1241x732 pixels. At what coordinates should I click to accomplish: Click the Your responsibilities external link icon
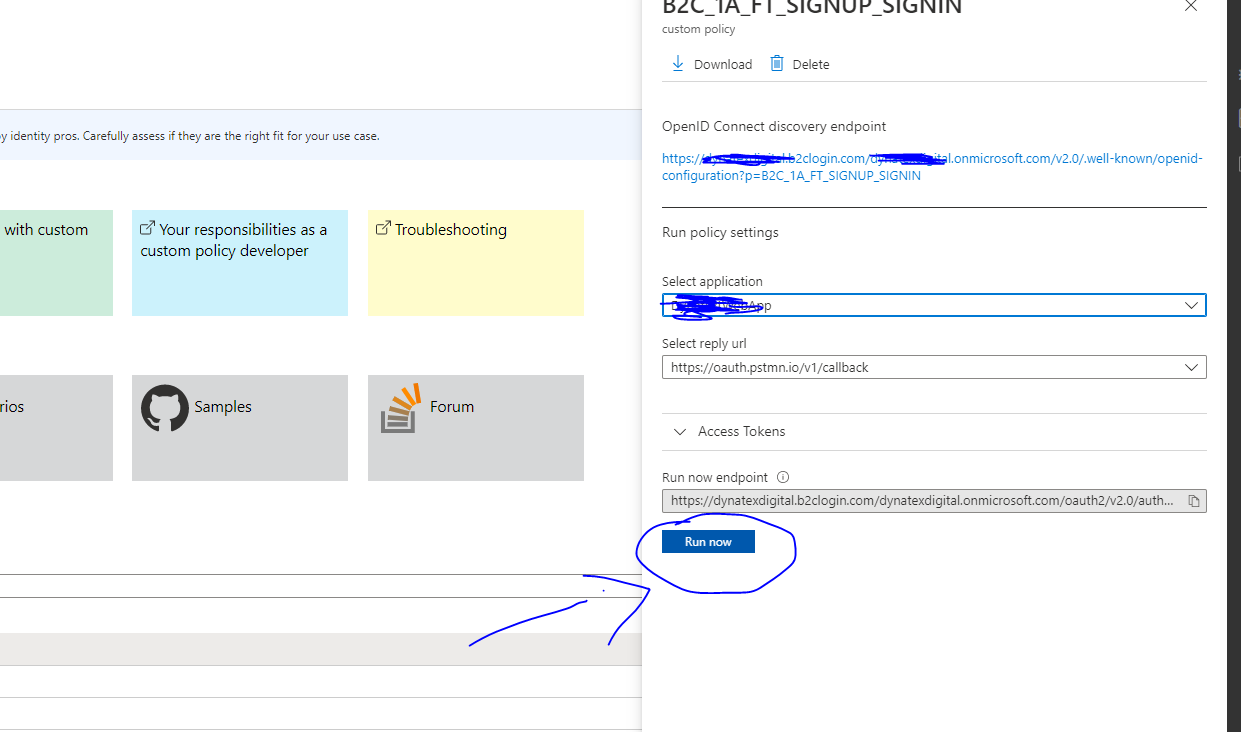click(x=147, y=229)
